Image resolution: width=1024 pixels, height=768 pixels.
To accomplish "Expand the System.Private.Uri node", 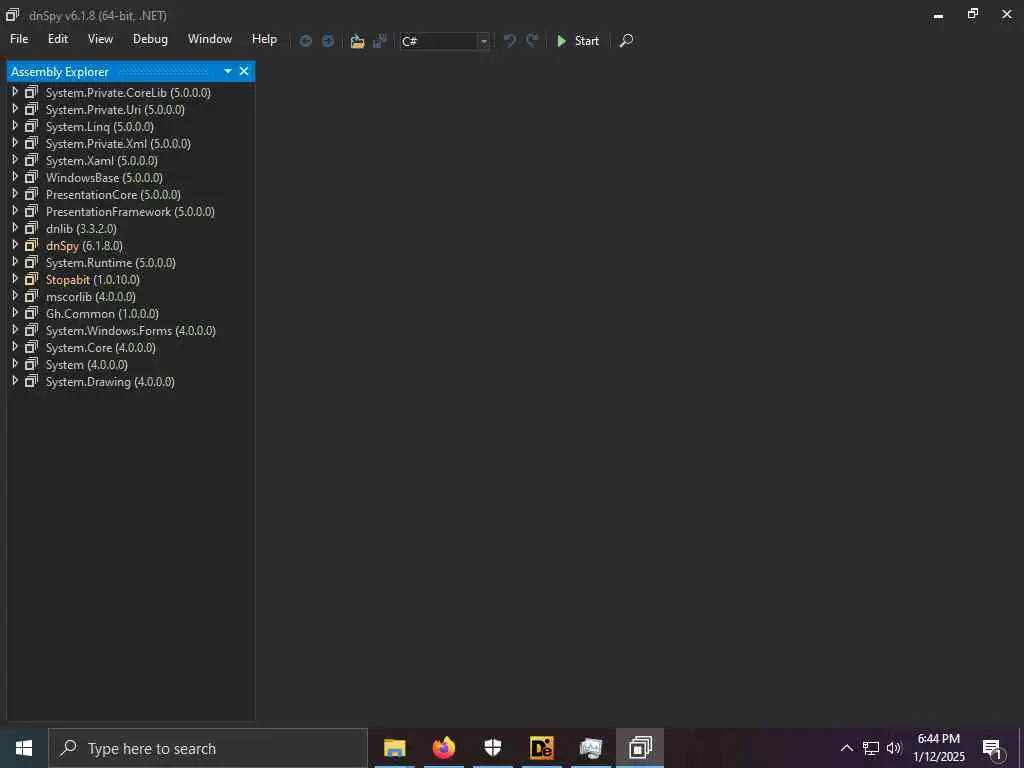I will (15, 109).
